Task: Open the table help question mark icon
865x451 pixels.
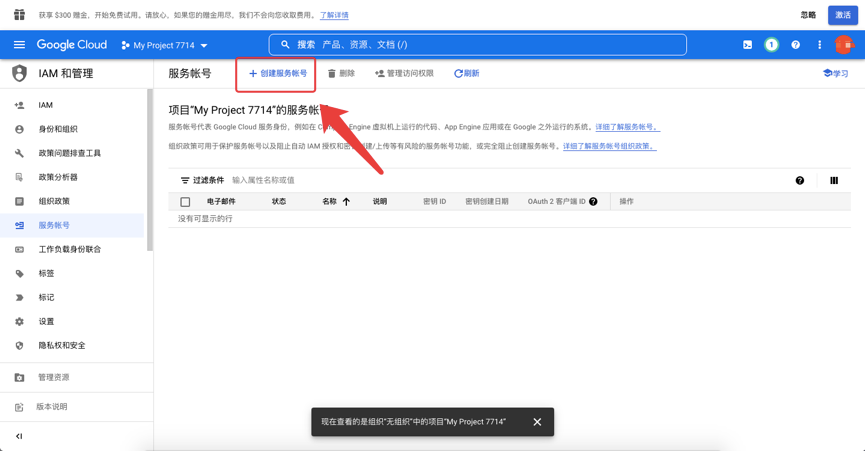Action: [x=800, y=180]
